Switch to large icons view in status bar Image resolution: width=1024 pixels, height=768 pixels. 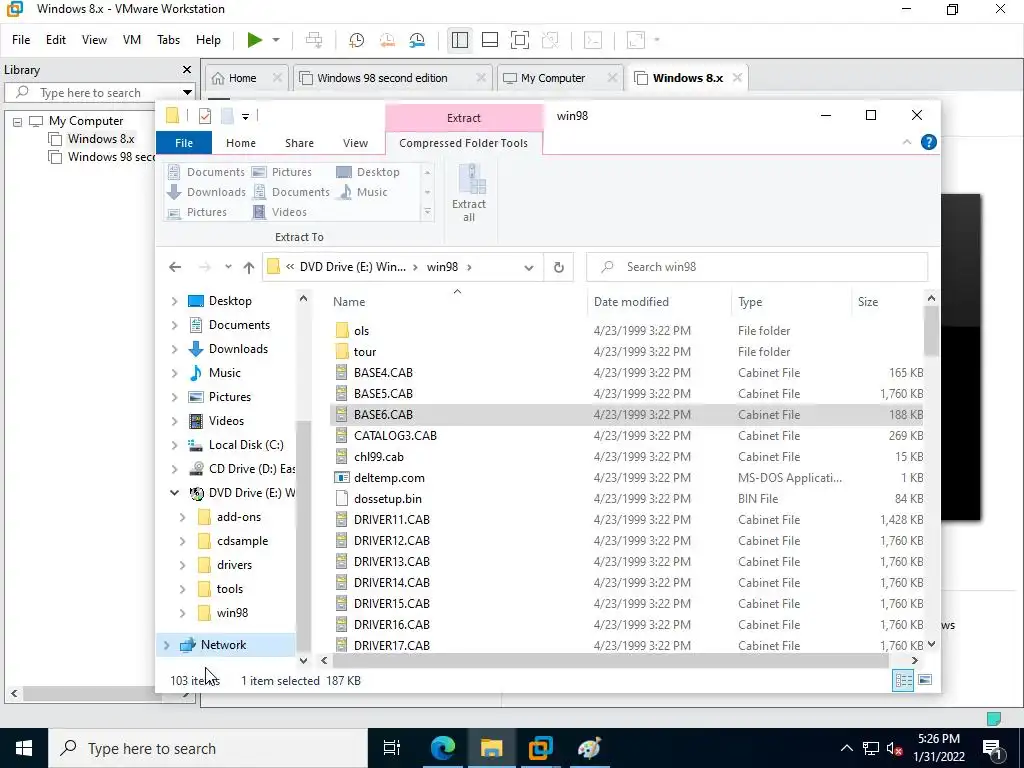pos(925,680)
